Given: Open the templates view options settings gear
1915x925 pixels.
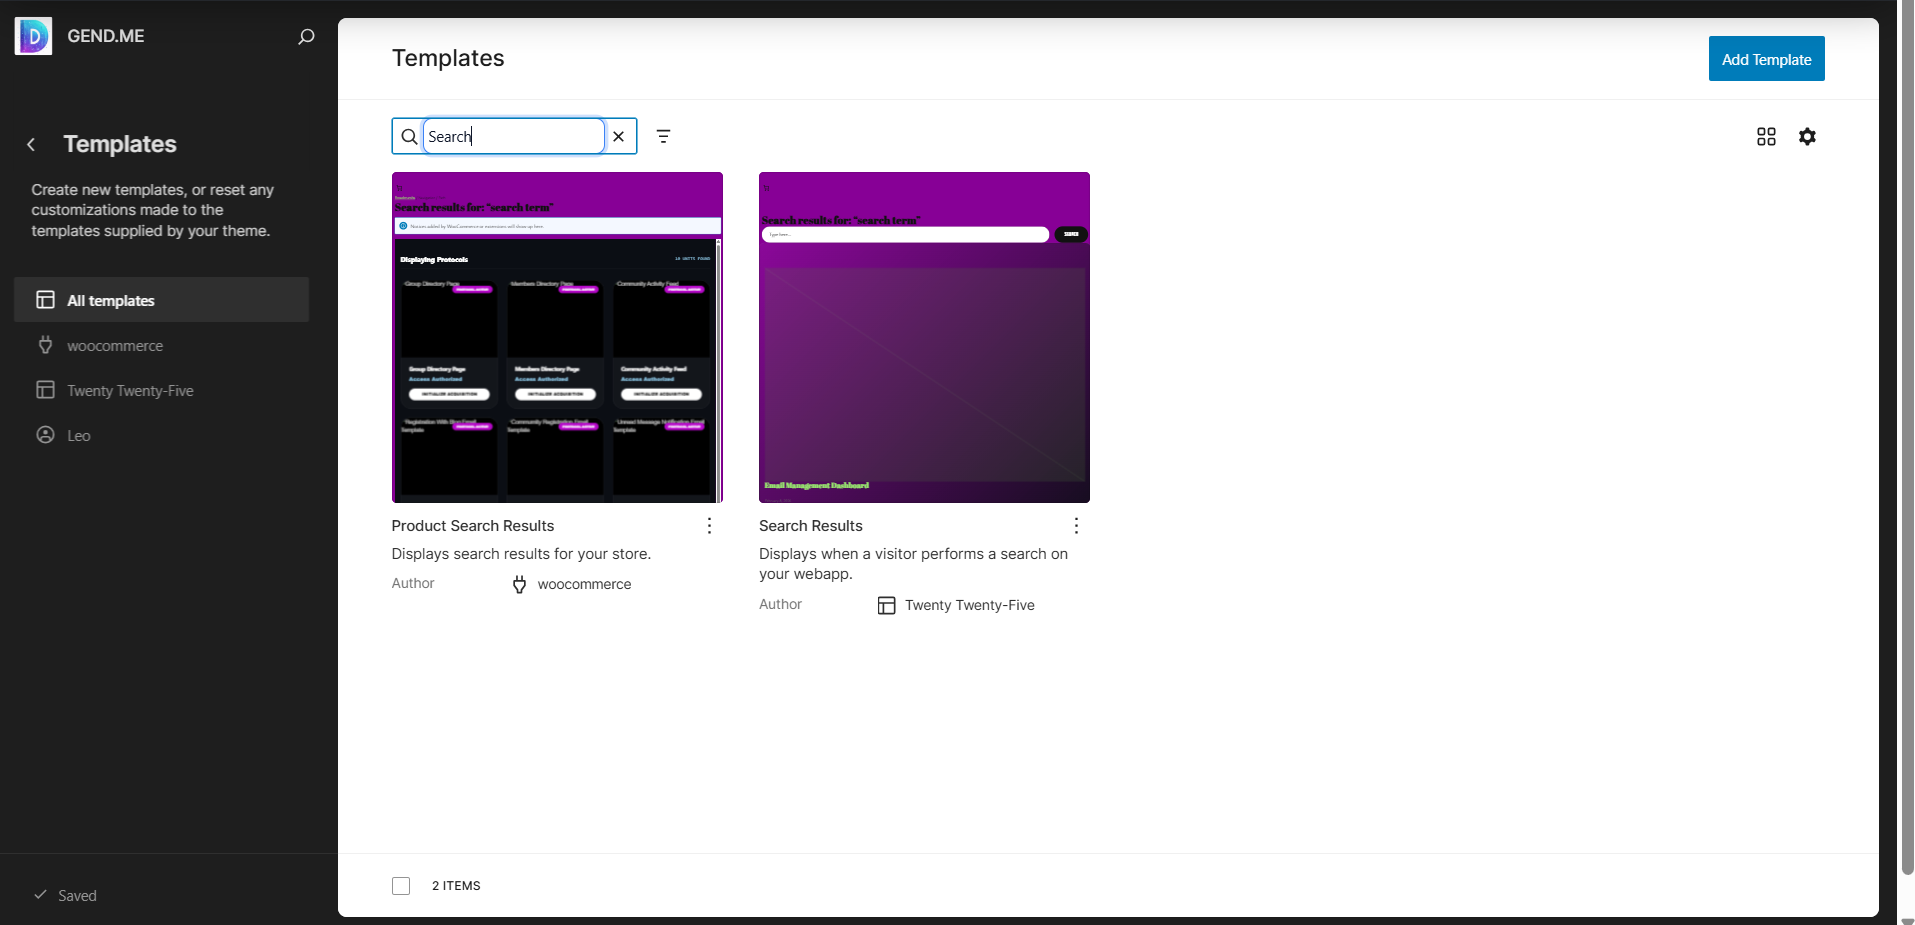Looking at the screenshot, I should tap(1807, 136).
